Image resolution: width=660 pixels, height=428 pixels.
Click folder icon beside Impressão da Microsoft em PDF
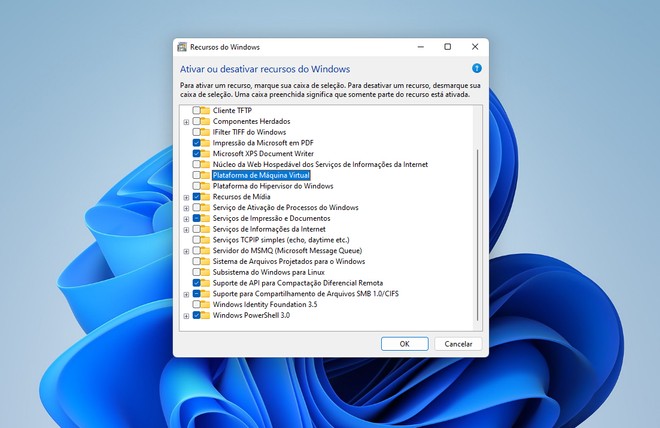205,143
